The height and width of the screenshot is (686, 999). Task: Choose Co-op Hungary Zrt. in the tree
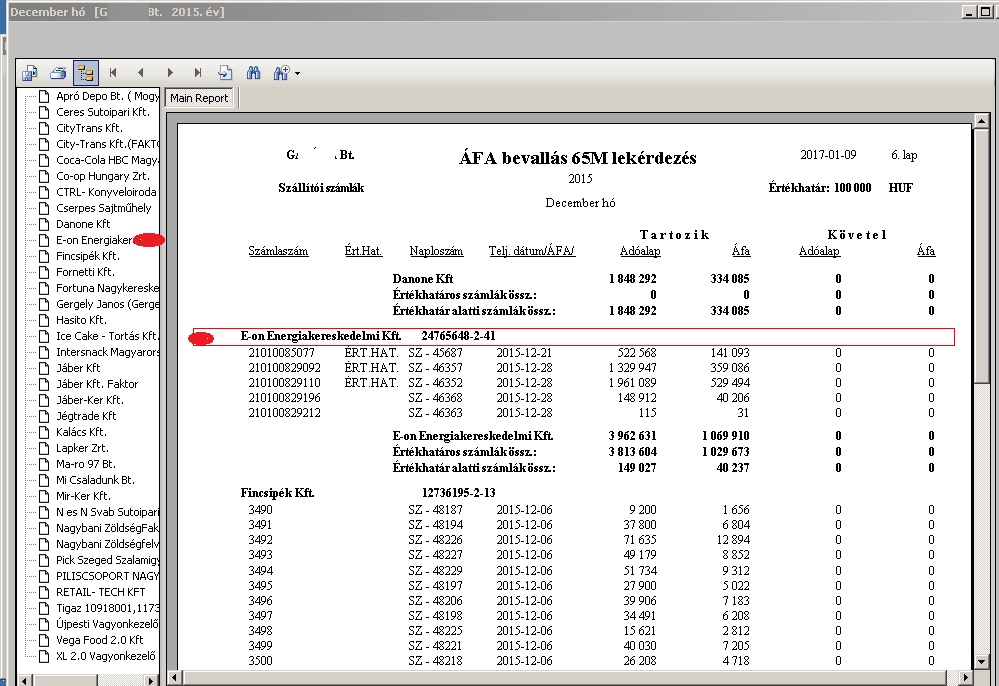[103, 176]
